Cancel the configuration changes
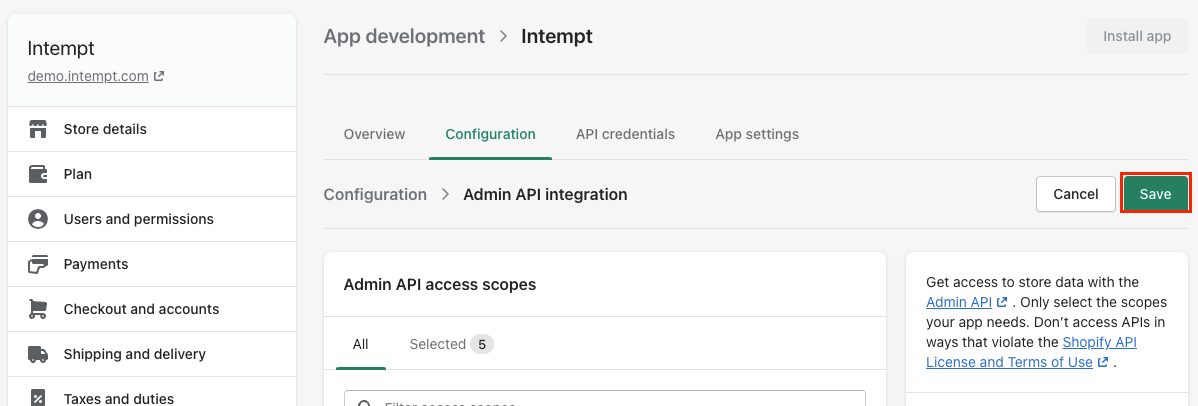 [x=1076, y=194]
